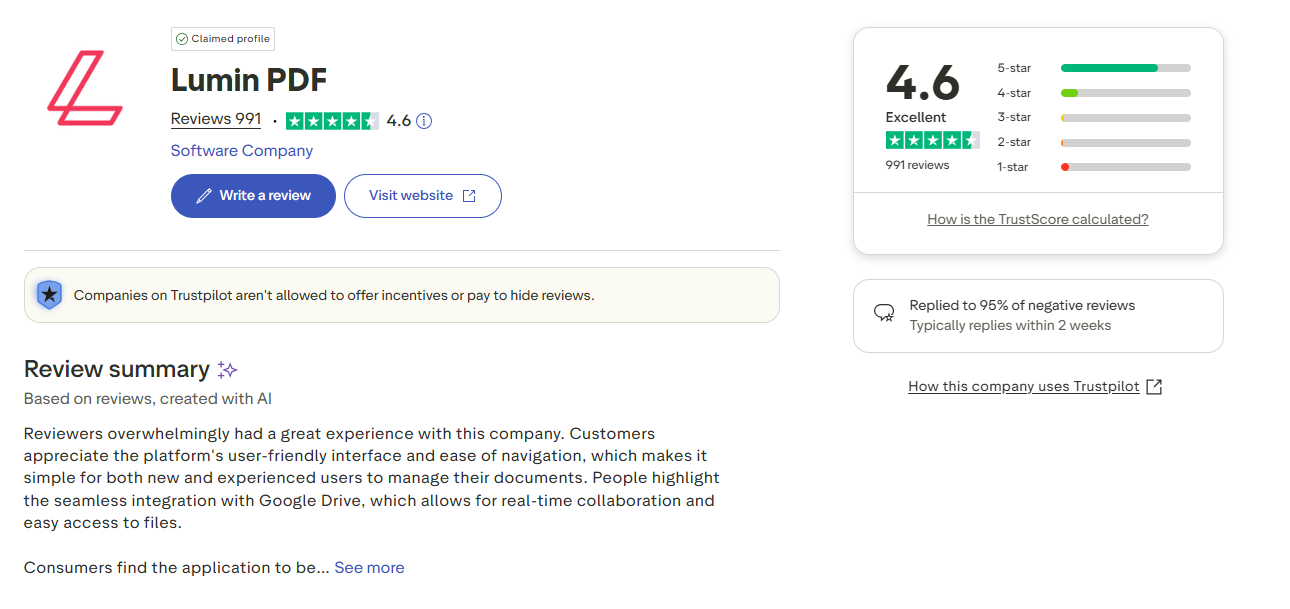Image resolution: width=1290 pixels, height=609 pixels.
Task: Expand the review summary via See more
Action: coord(369,567)
